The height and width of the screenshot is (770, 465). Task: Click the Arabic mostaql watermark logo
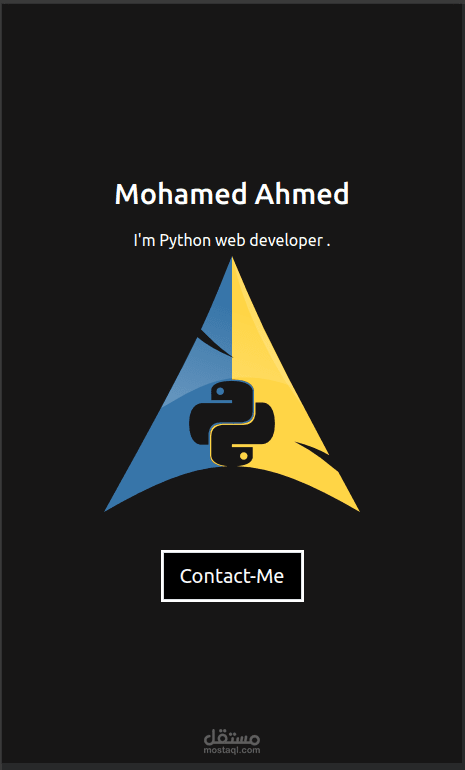(232, 737)
